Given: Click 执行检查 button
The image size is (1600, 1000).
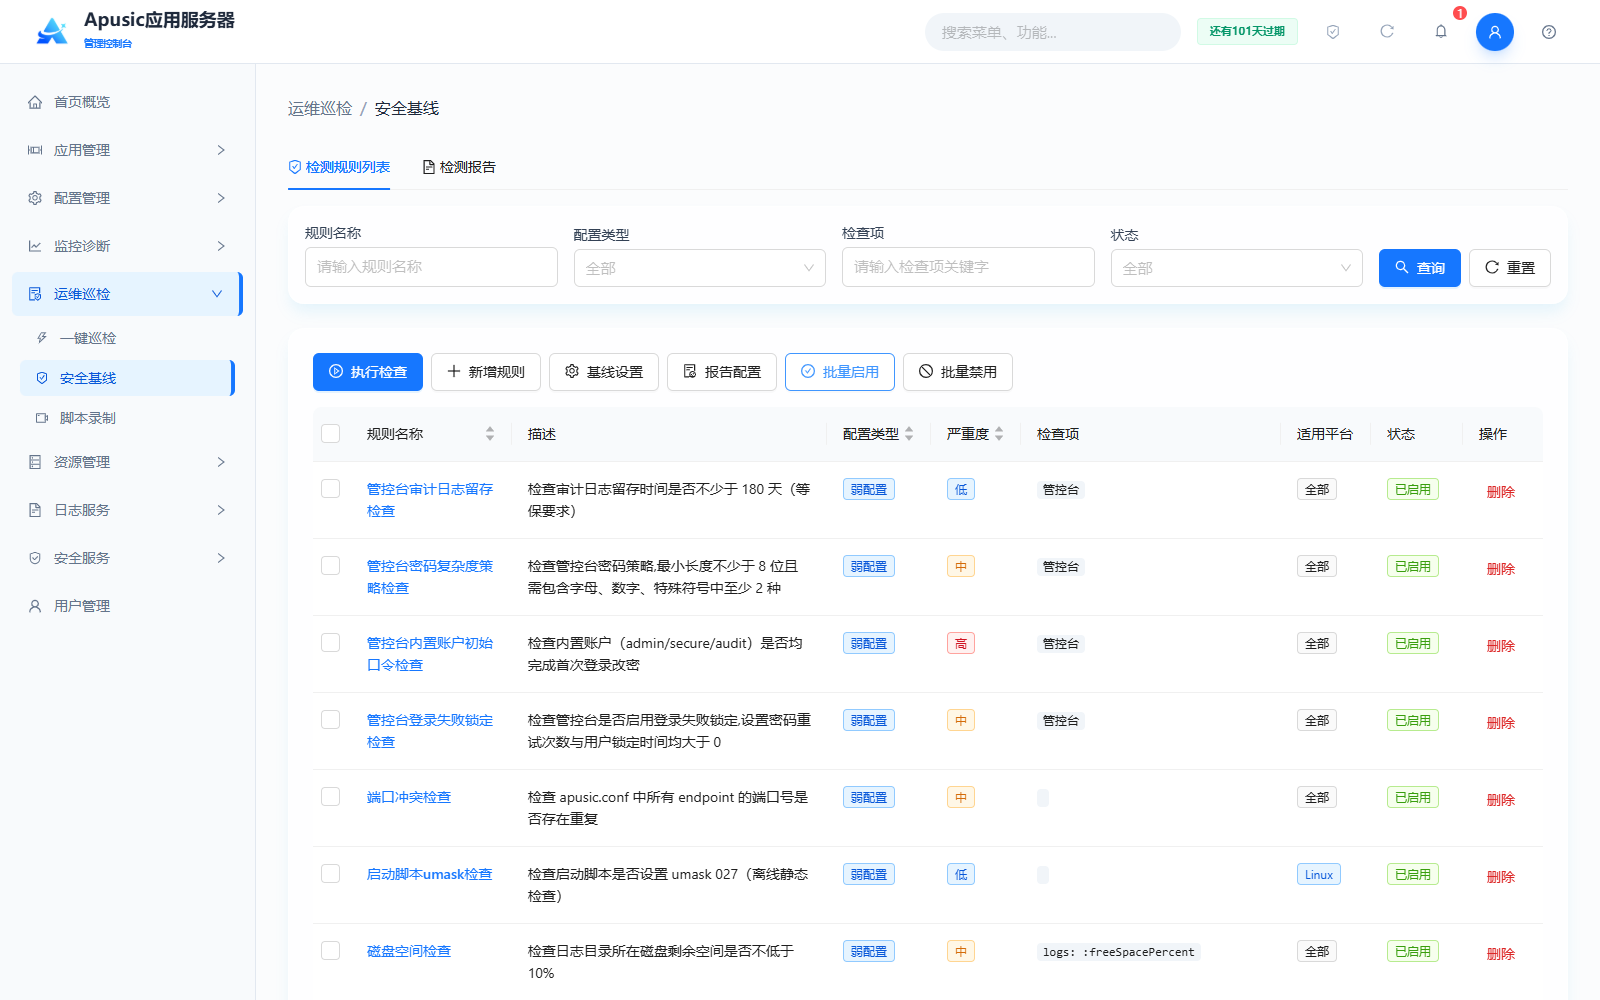Looking at the screenshot, I should pos(368,372).
